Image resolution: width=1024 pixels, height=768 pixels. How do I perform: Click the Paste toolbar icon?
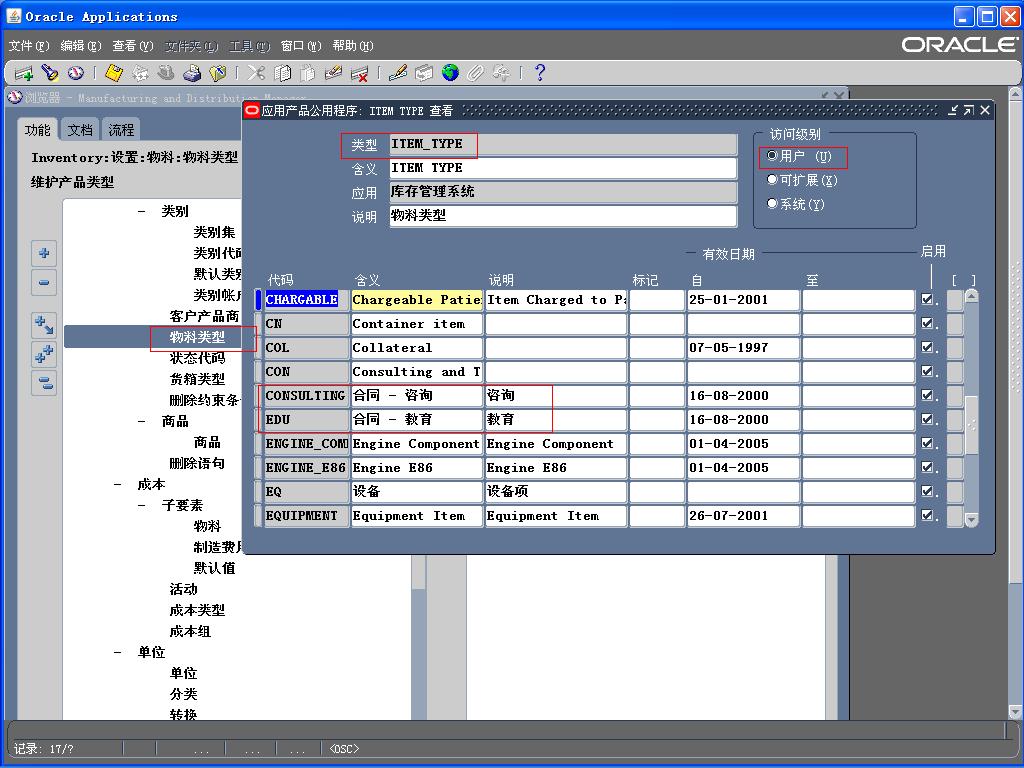pyautogui.click(x=308, y=73)
